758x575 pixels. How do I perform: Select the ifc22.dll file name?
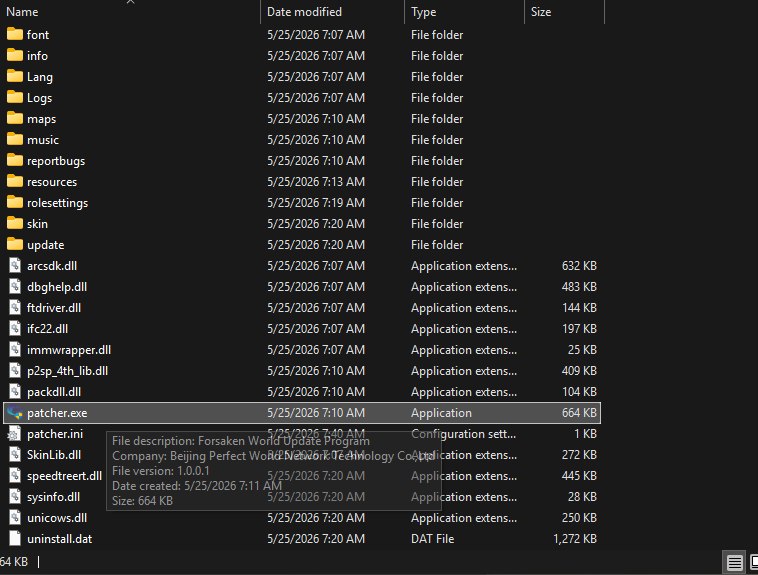pos(47,329)
